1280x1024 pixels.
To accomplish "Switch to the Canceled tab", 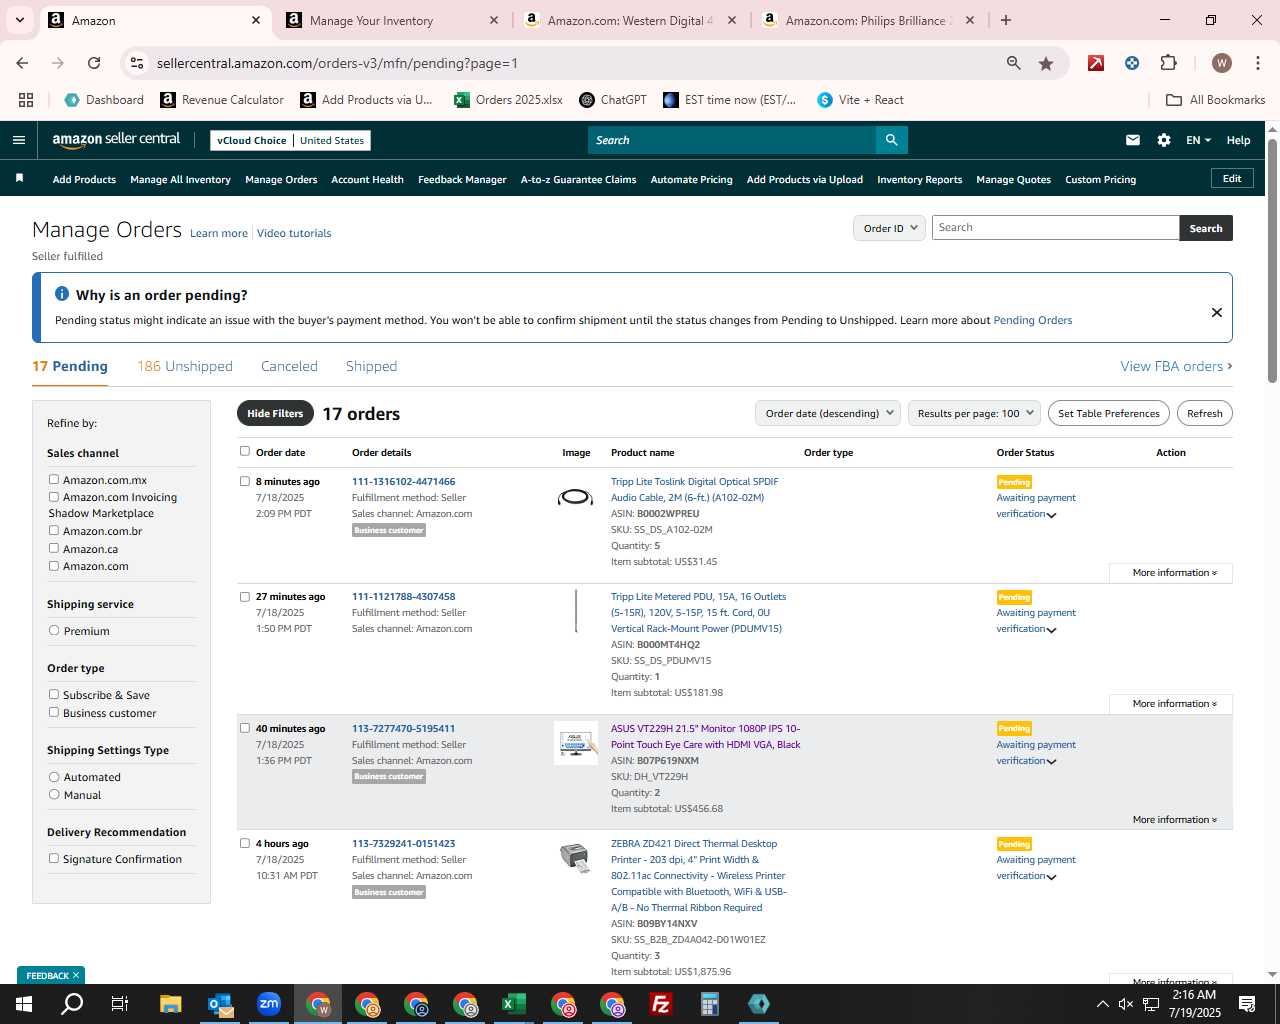I will (x=289, y=366).
